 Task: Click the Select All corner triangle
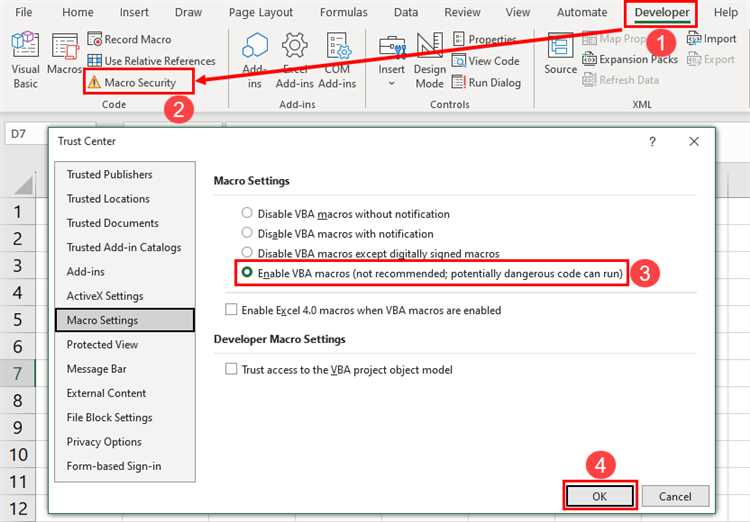click(22, 185)
